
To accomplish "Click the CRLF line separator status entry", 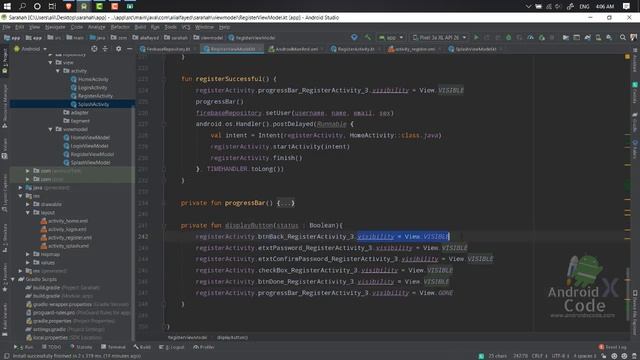I will click(539, 356).
